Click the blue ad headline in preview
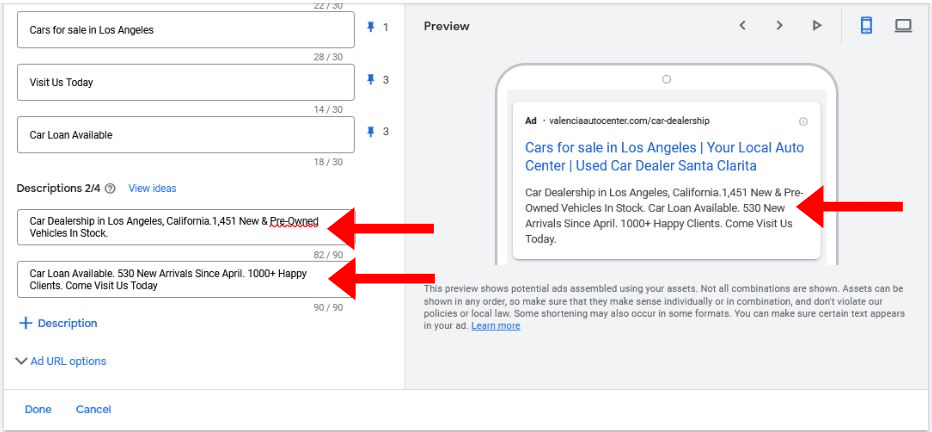This screenshot has height=432, width=932. (x=664, y=156)
